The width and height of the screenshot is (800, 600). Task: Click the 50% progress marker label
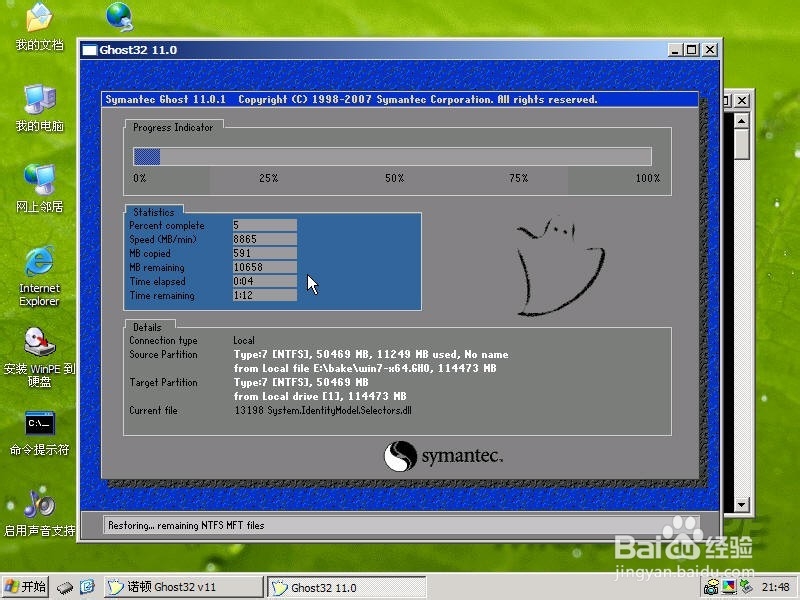click(394, 178)
